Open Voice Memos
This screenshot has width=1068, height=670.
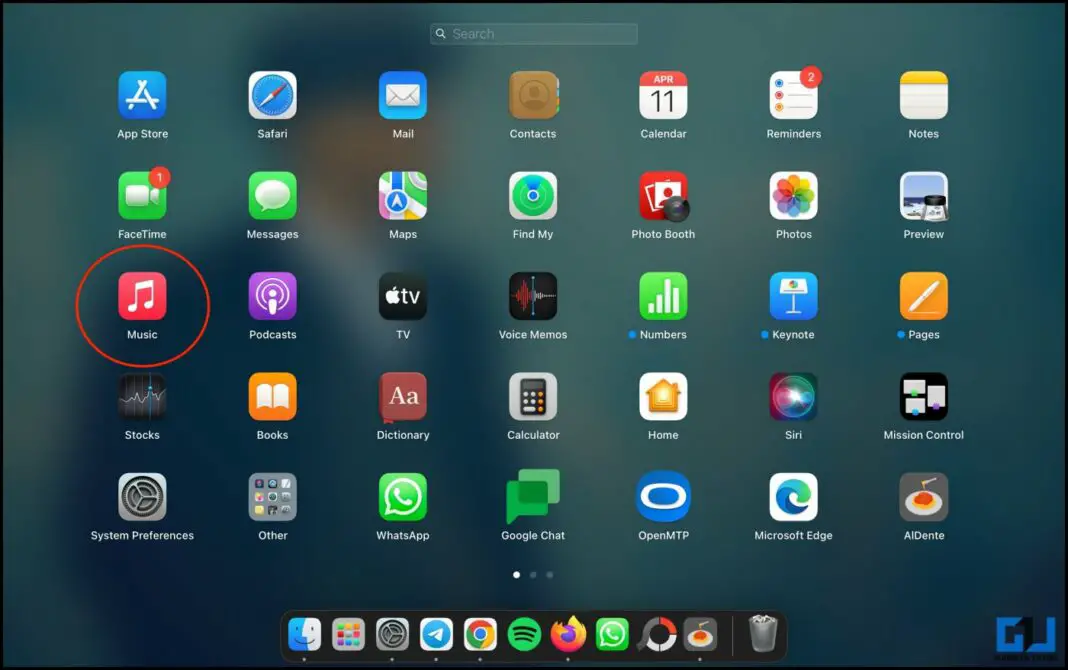tap(533, 296)
